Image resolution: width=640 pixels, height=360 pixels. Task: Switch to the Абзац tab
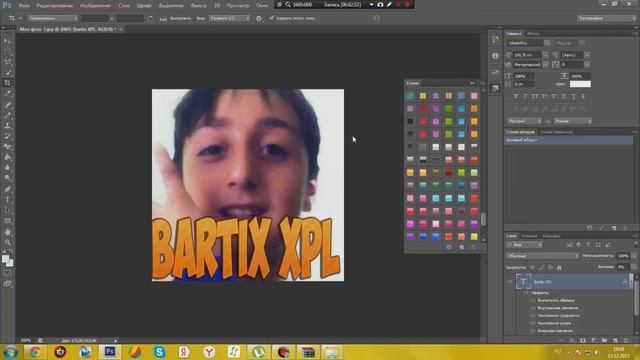[x=533, y=33]
